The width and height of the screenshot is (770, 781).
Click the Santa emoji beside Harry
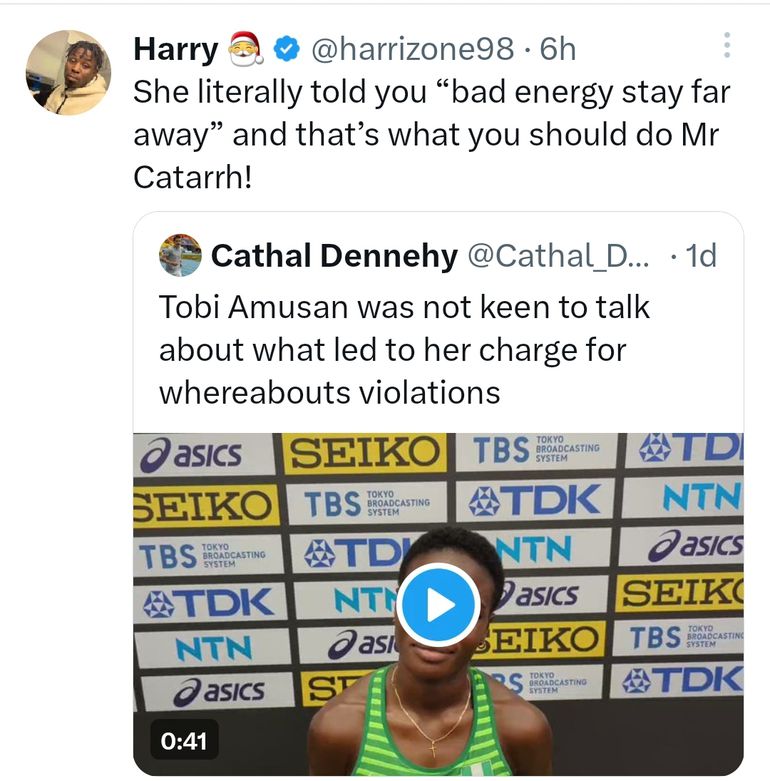(x=246, y=47)
